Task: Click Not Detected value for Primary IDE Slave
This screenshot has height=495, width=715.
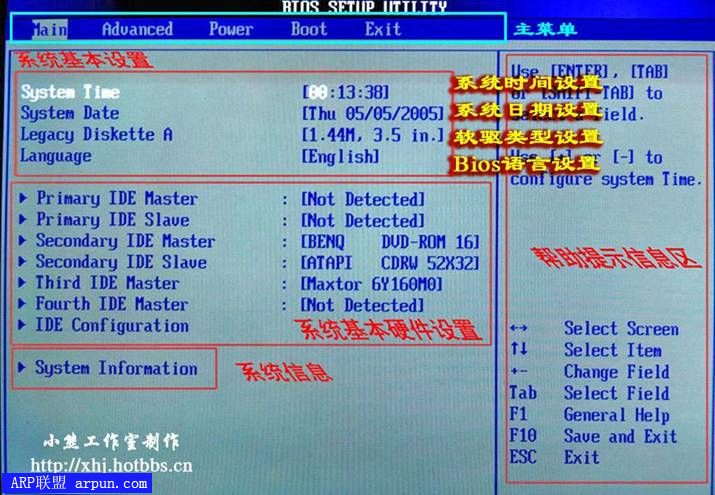Action: pyautogui.click(x=363, y=221)
